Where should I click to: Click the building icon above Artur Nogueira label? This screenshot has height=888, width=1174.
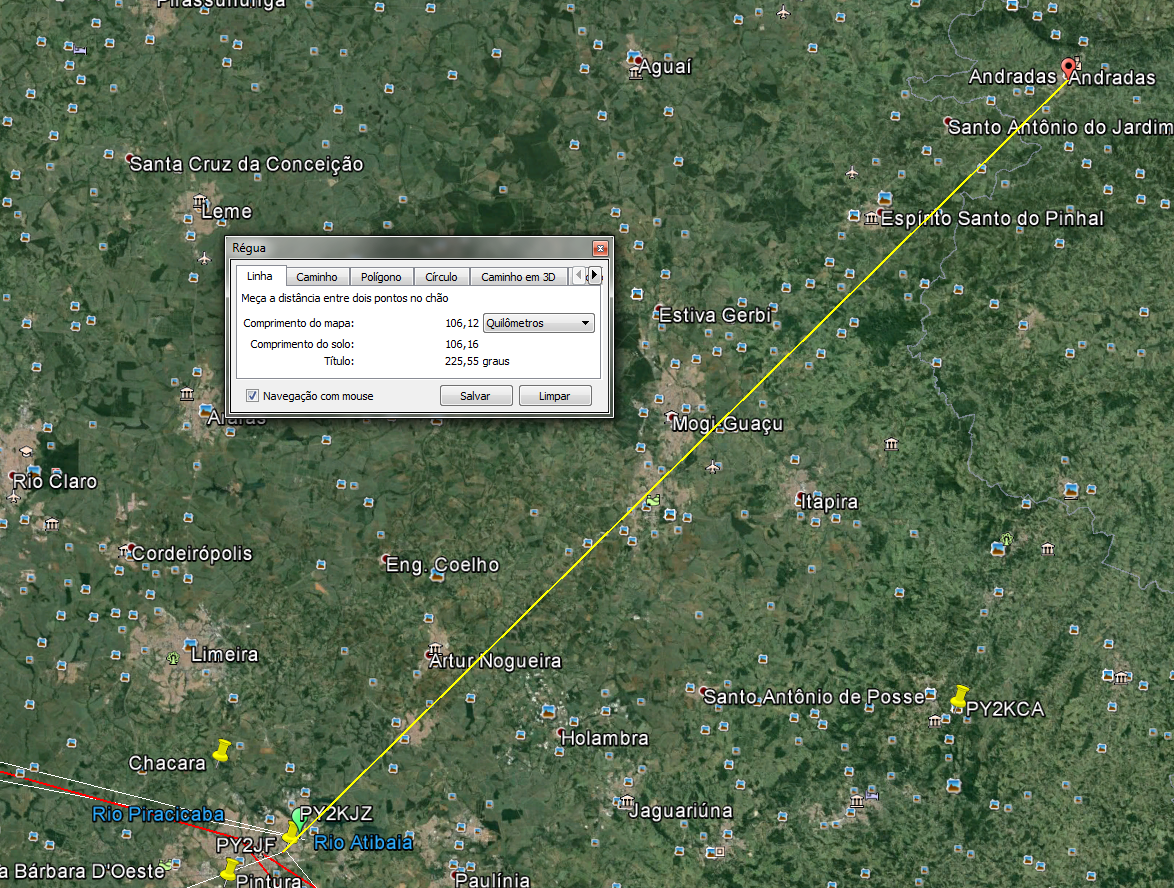(x=435, y=649)
